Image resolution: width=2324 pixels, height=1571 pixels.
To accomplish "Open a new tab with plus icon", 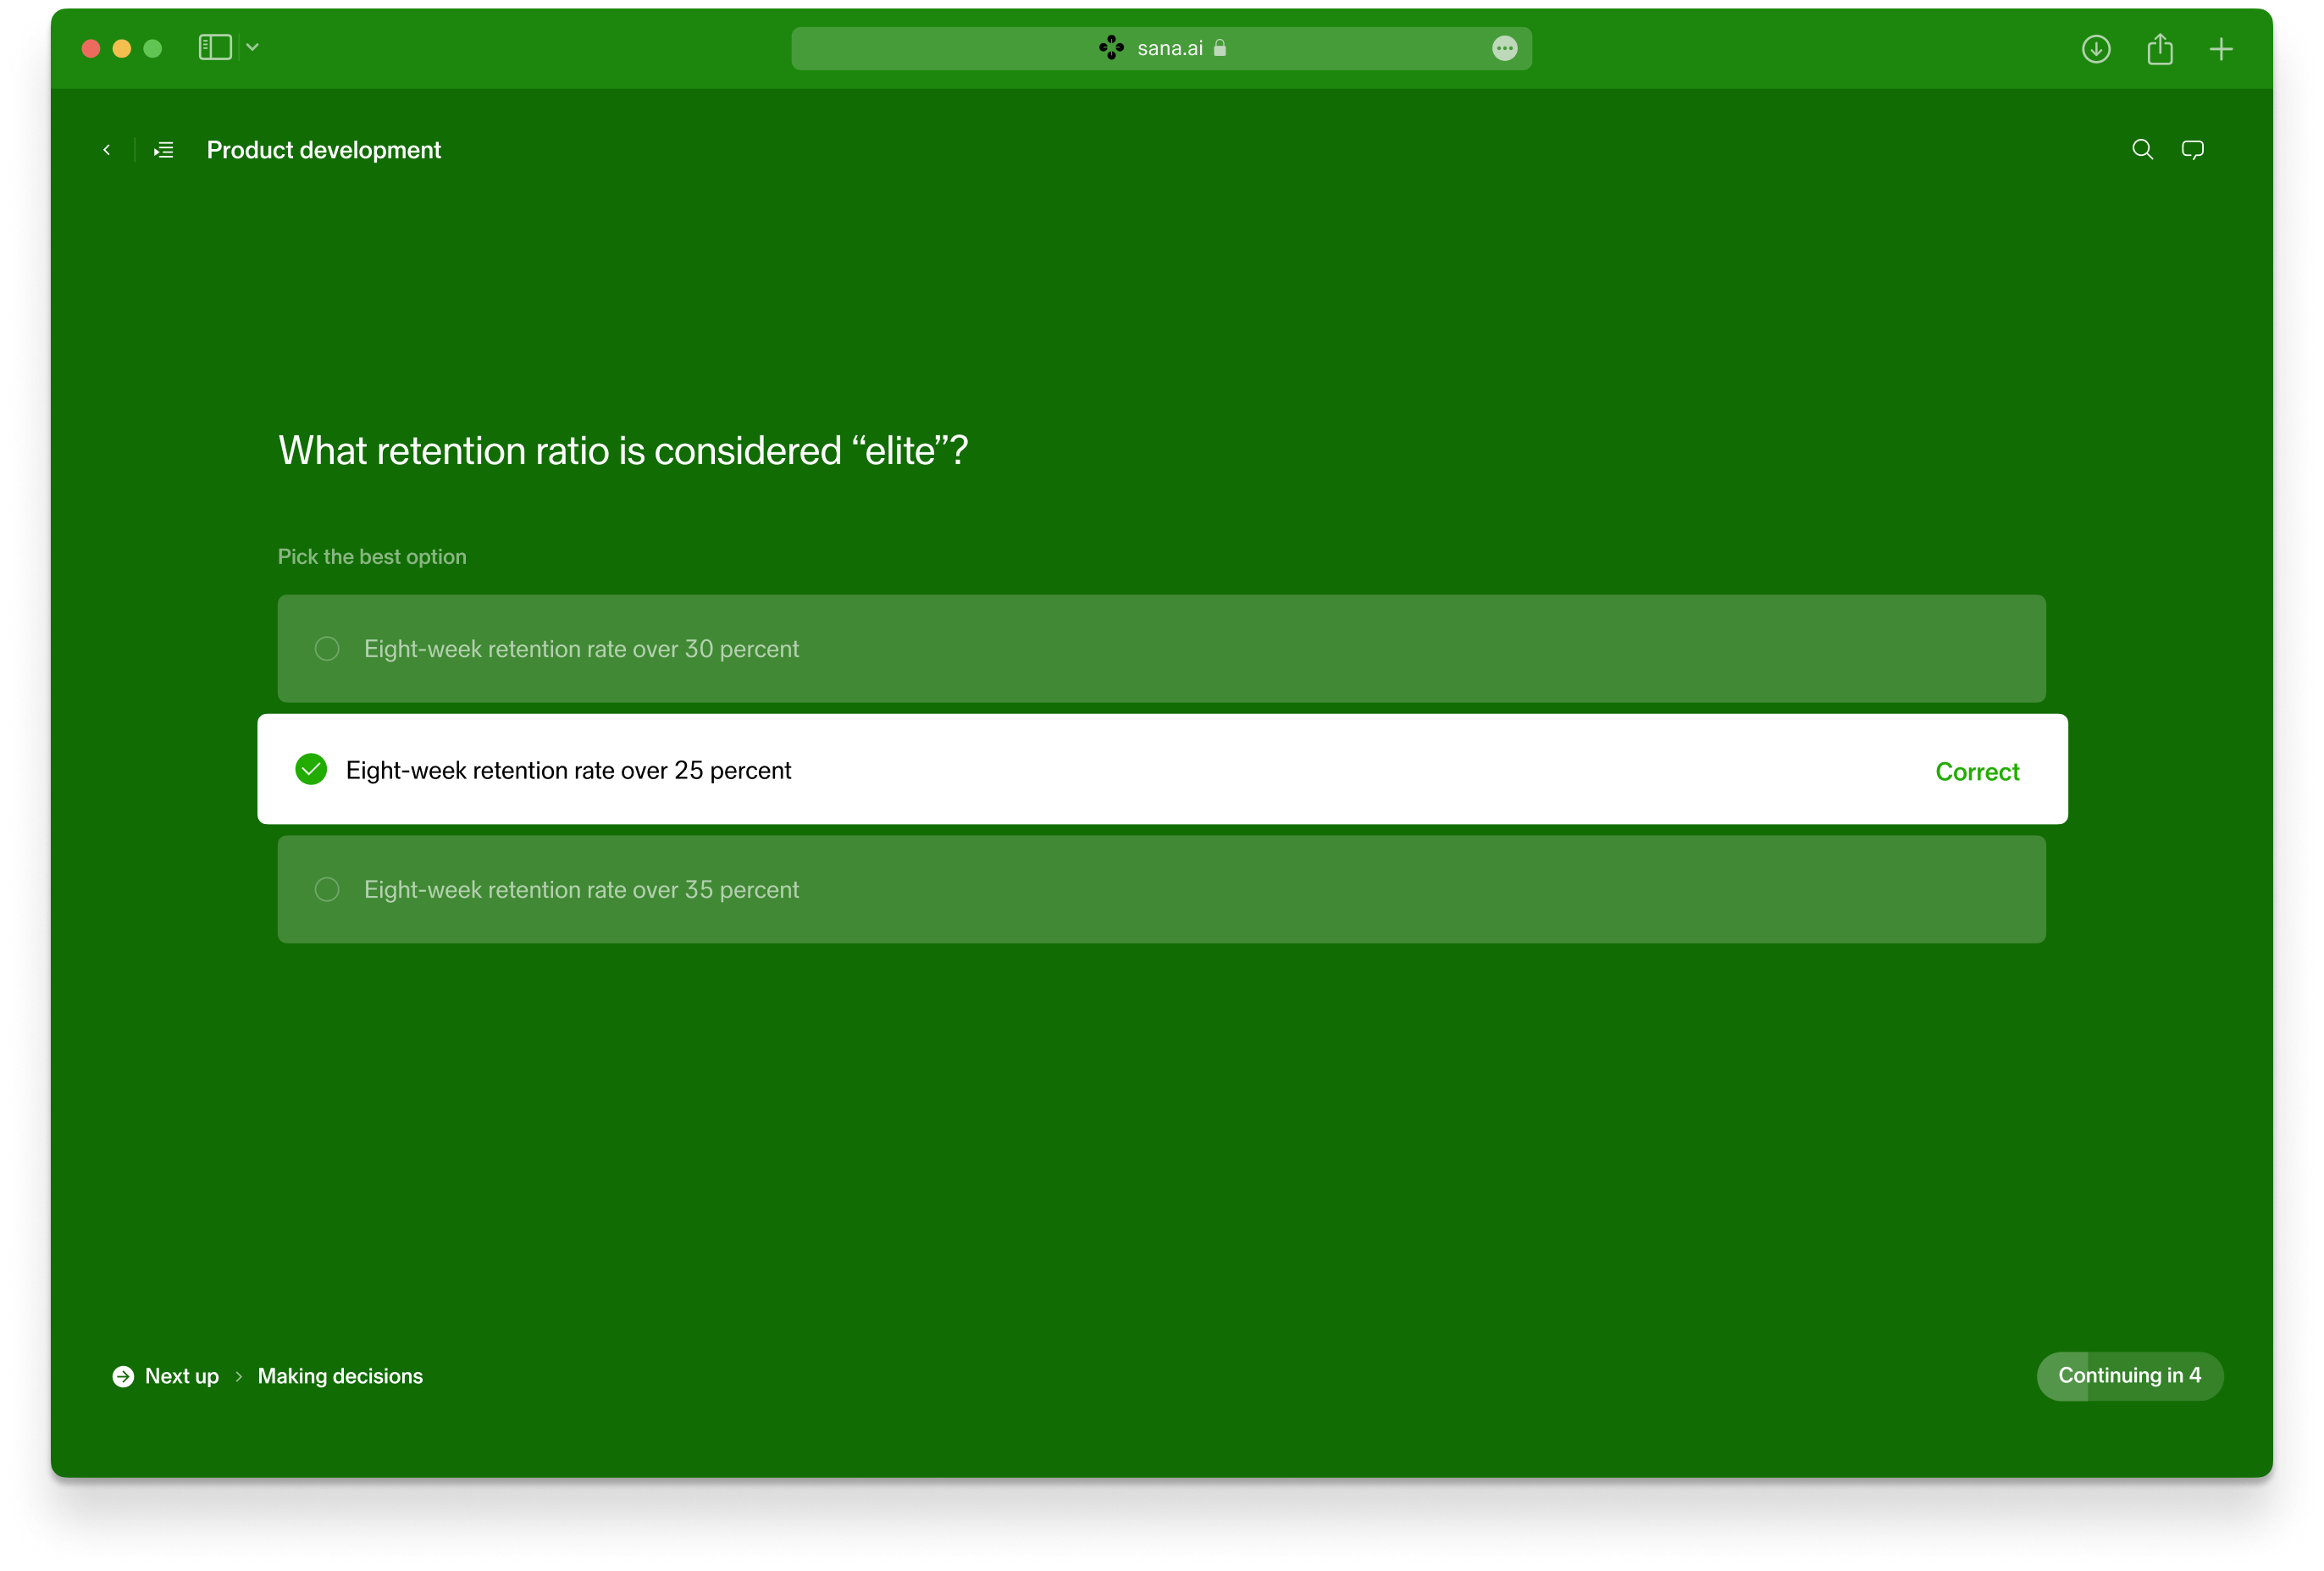I will click(x=2221, y=49).
